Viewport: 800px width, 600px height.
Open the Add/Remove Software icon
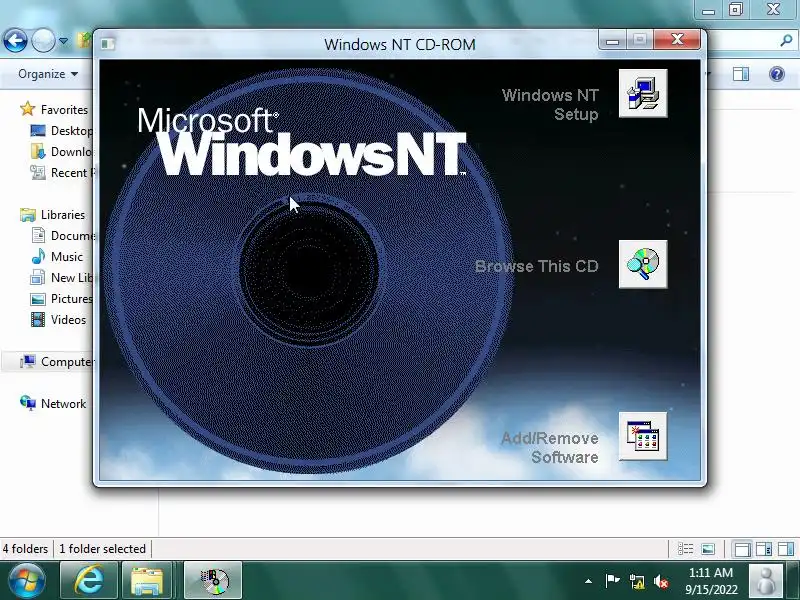point(643,436)
